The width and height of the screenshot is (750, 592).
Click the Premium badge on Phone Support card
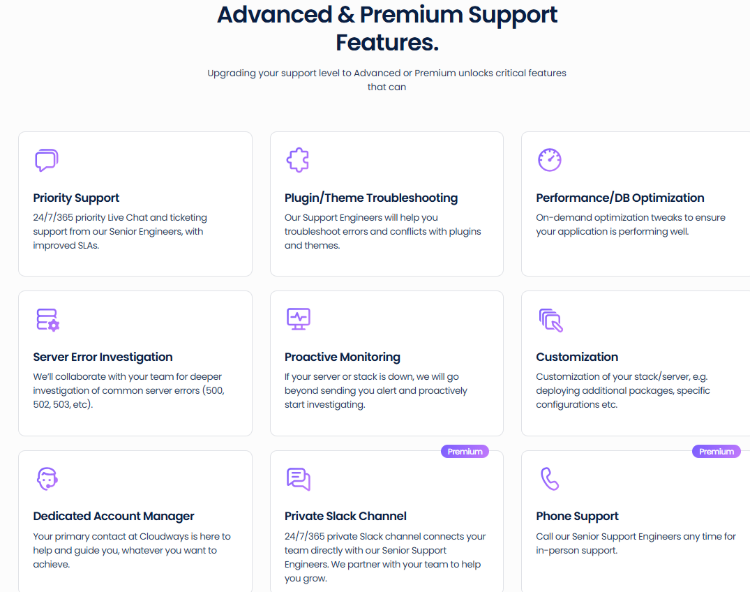tap(716, 451)
